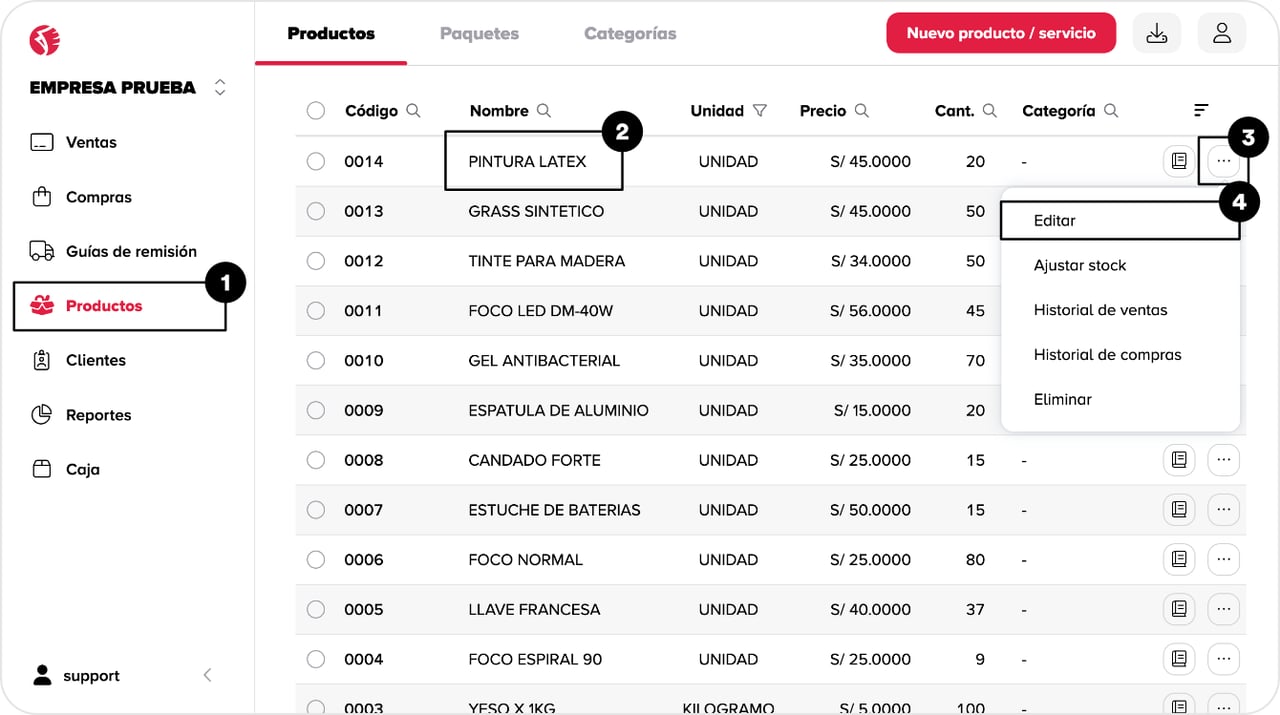Viewport: 1280px width, 715px height.
Task: Select the row checkbox for PINTURA LATEX
Action: coord(316,161)
